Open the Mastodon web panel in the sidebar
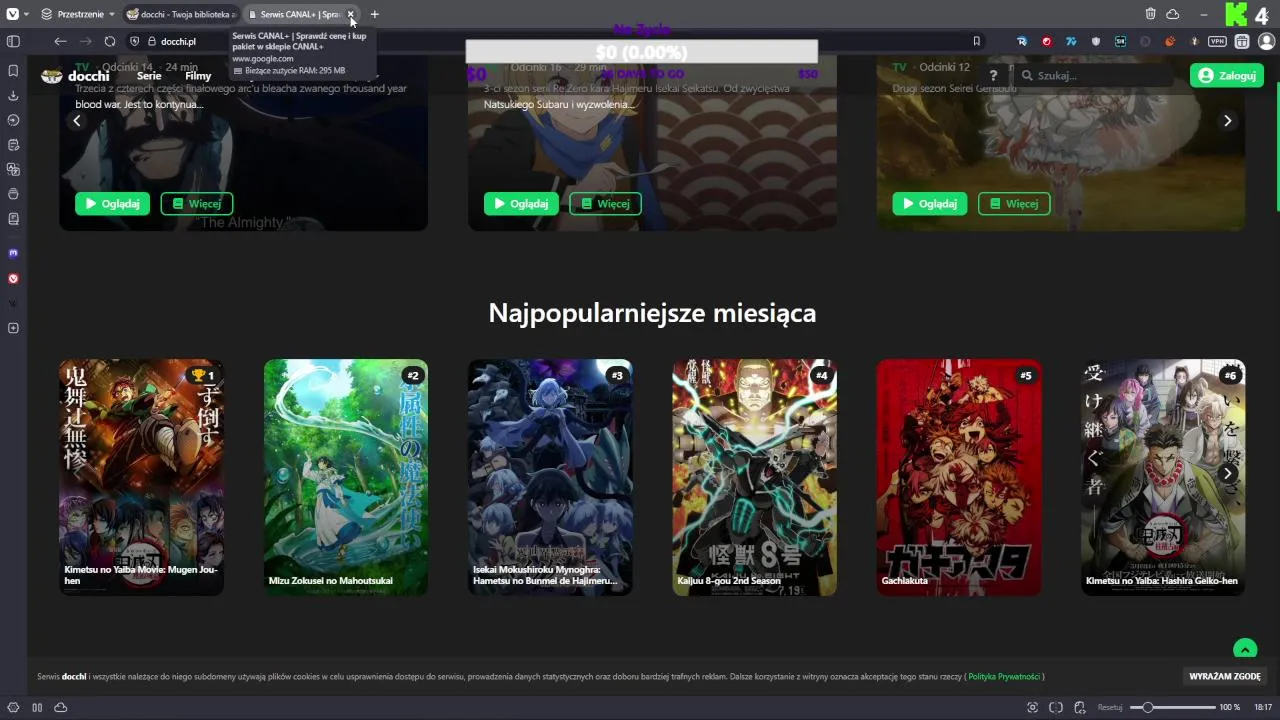 [x=13, y=253]
